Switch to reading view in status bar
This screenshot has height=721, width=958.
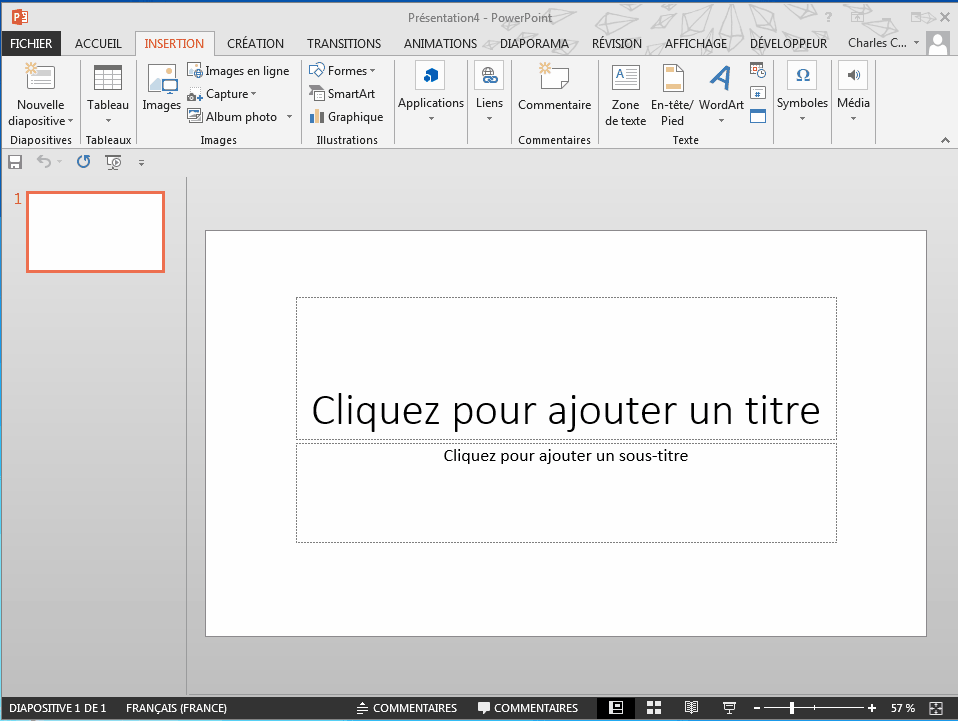click(691, 708)
